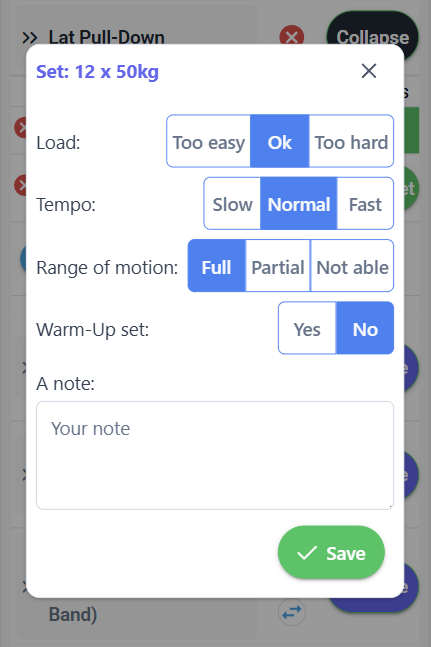Viewport: 431px width, 647px height.
Task: Click the checkmark icon on Save
Action: pos(307,553)
